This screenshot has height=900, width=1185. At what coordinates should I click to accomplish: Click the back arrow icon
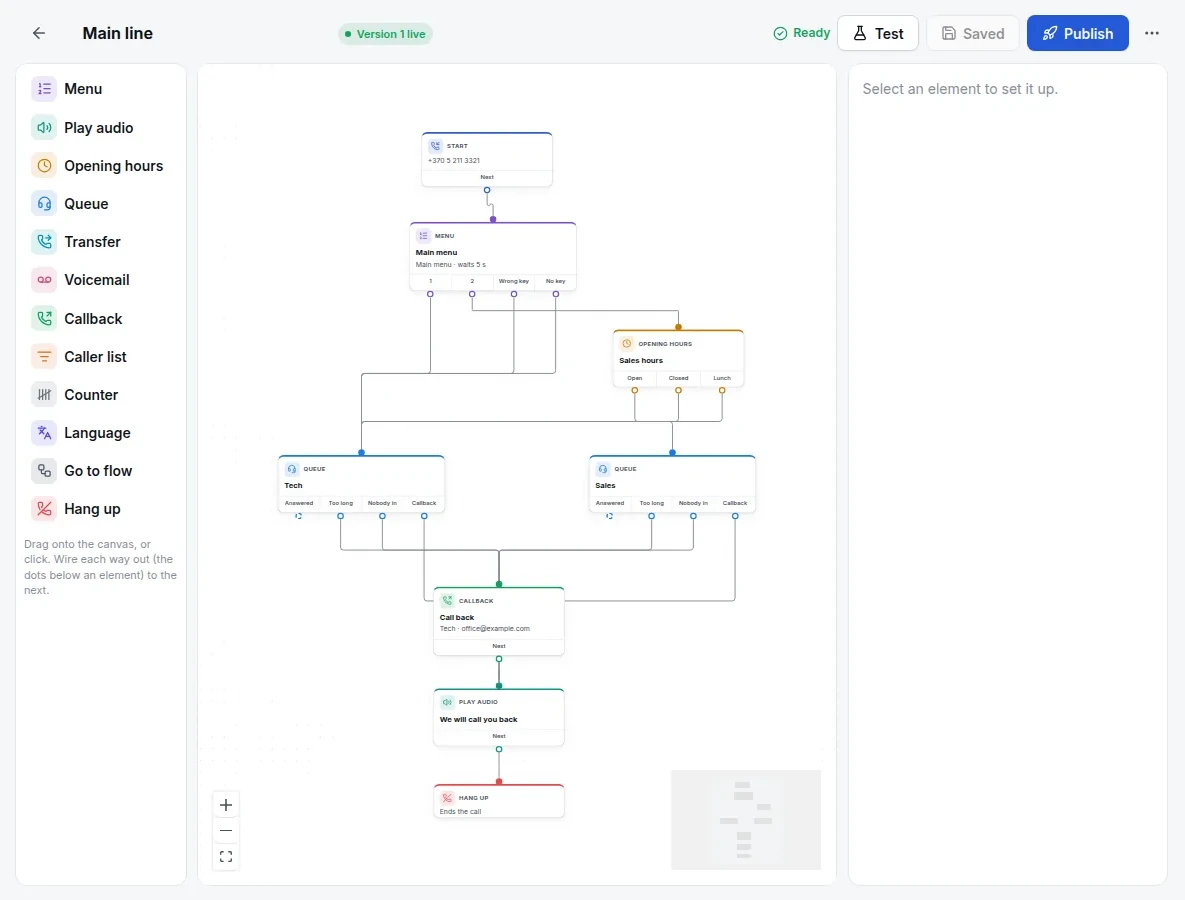[x=39, y=33]
